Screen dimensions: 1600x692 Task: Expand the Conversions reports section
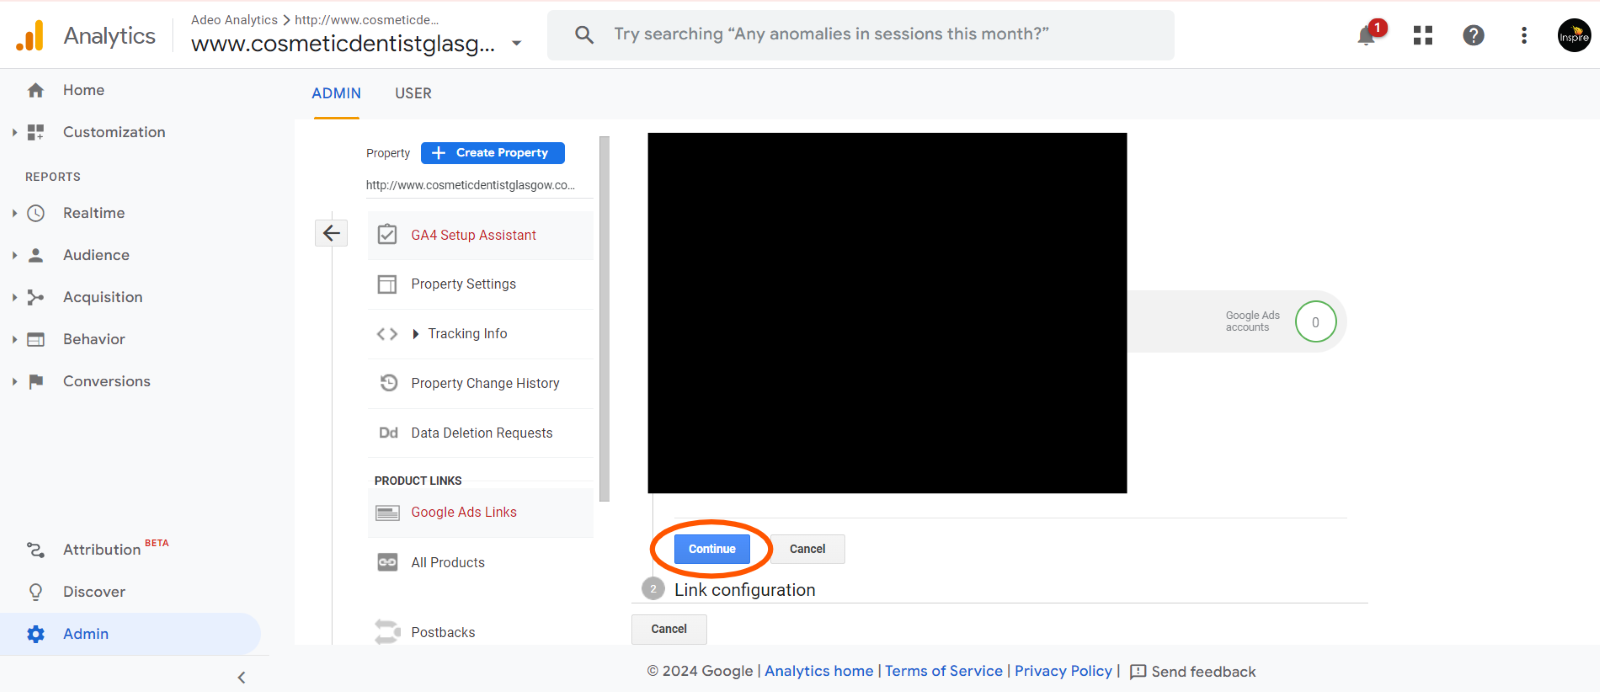14,381
